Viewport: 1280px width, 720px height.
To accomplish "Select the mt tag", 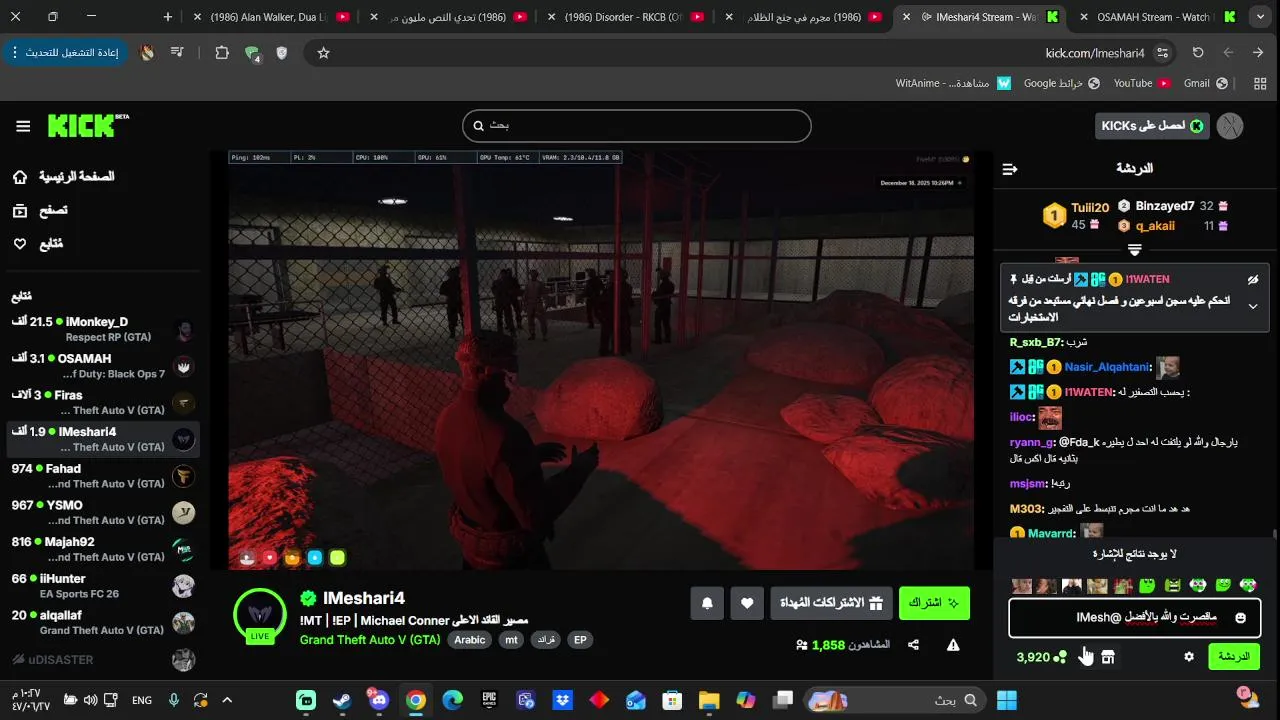I will [x=512, y=640].
